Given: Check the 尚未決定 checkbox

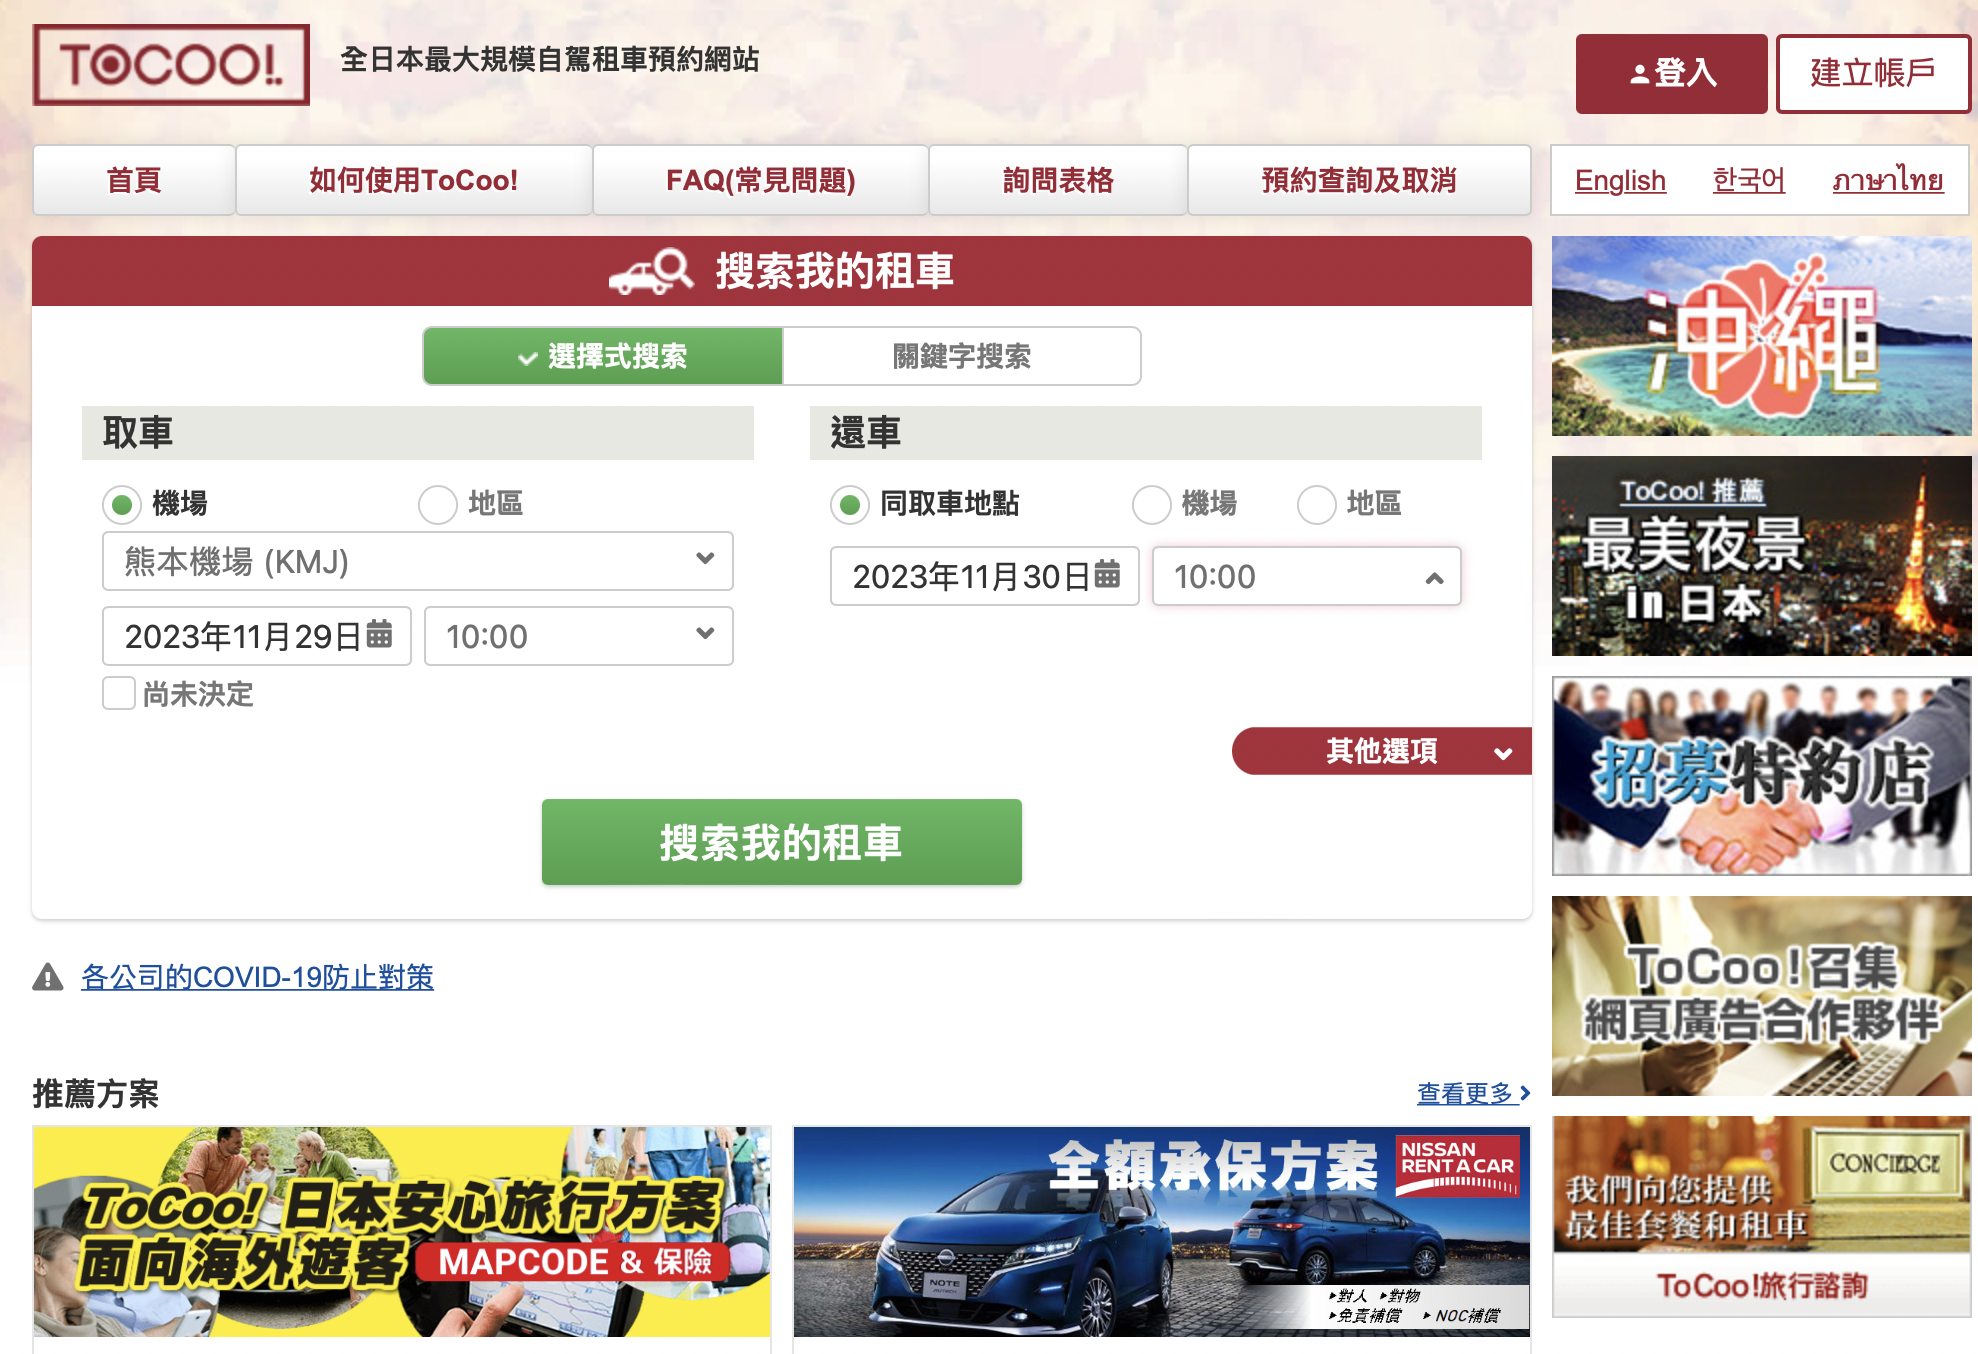Looking at the screenshot, I should point(119,693).
